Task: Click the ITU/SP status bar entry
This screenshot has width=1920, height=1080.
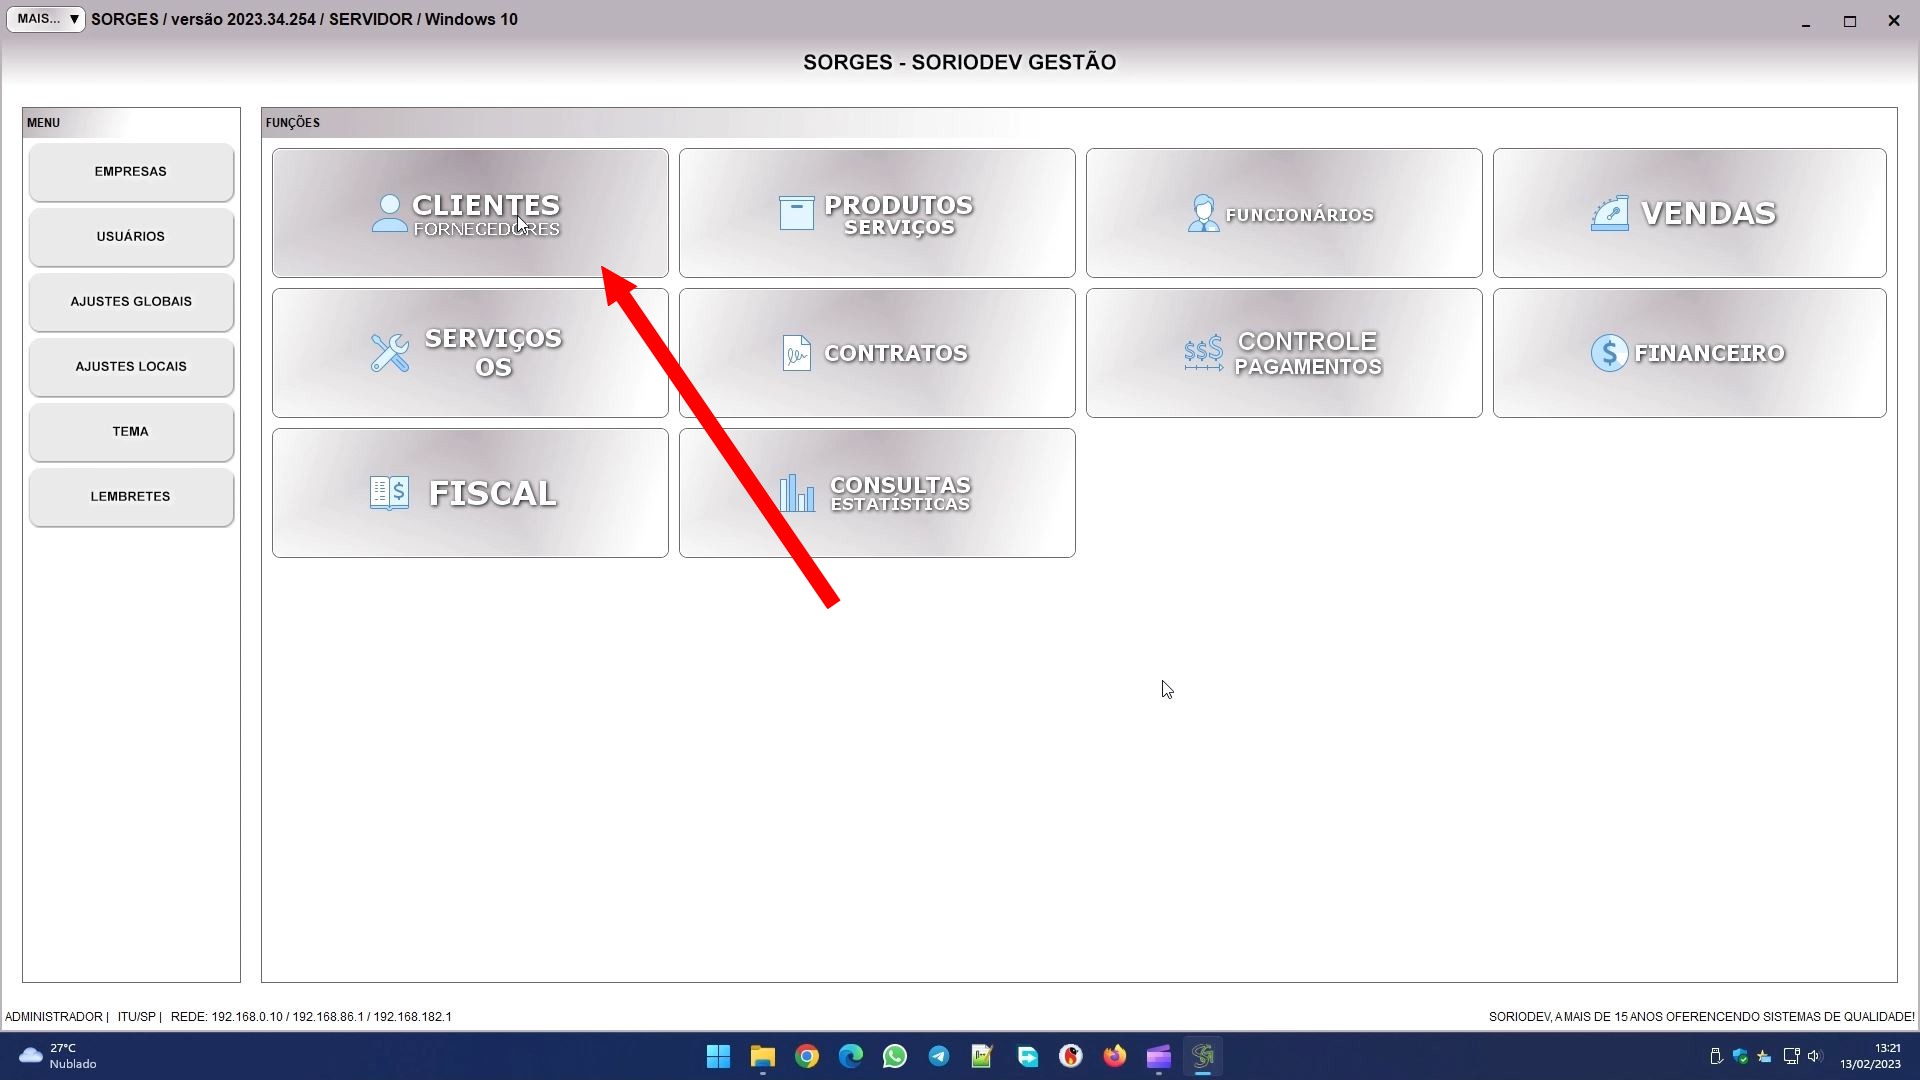Action: [136, 1017]
